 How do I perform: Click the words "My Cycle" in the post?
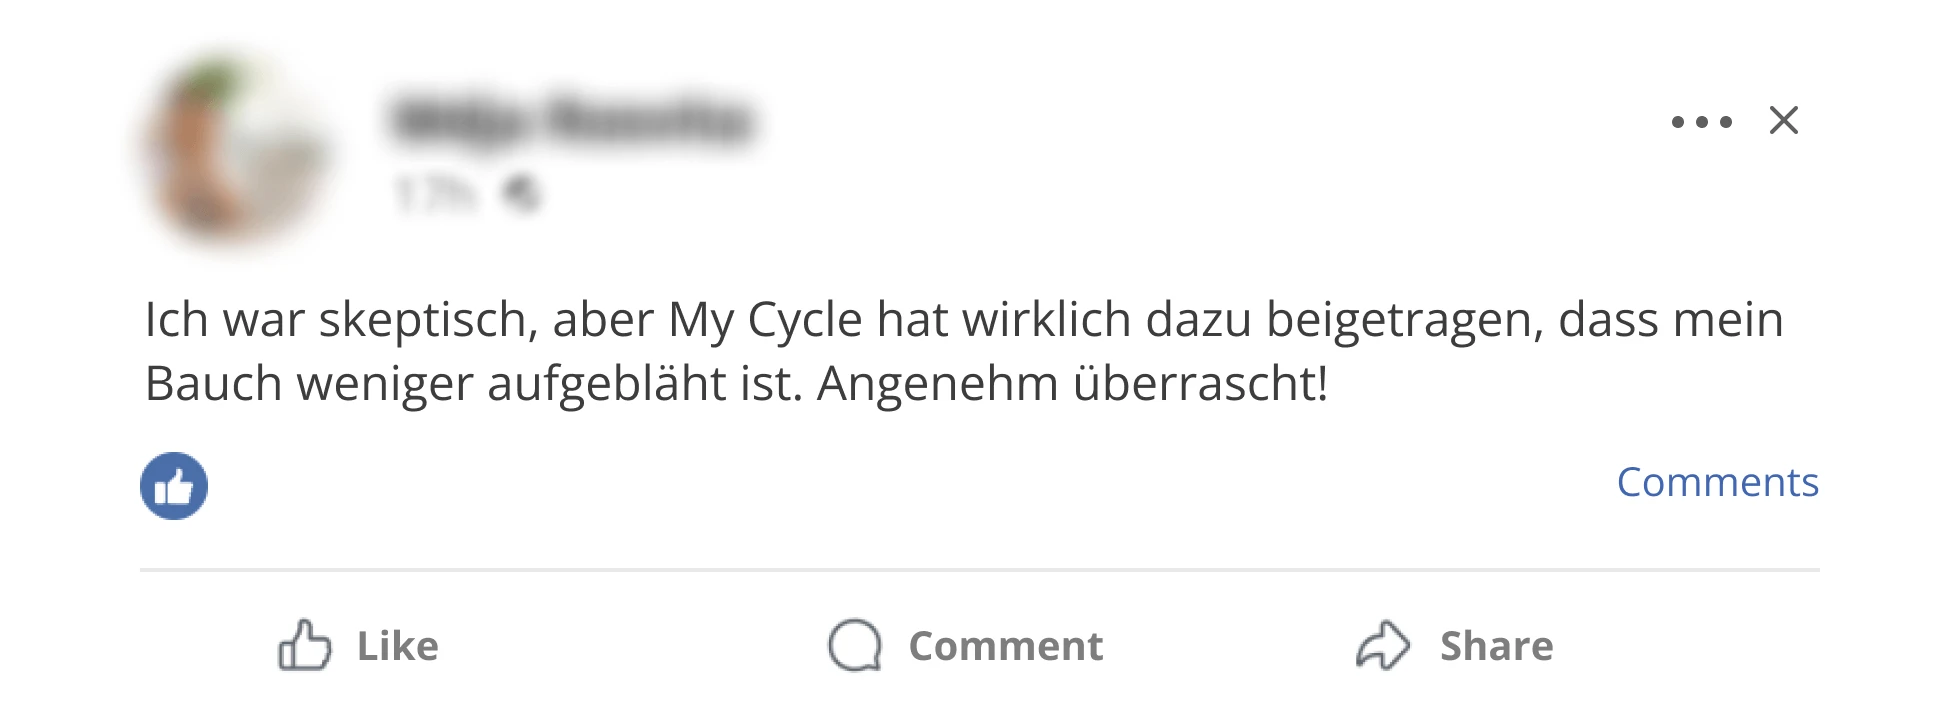(765, 321)
